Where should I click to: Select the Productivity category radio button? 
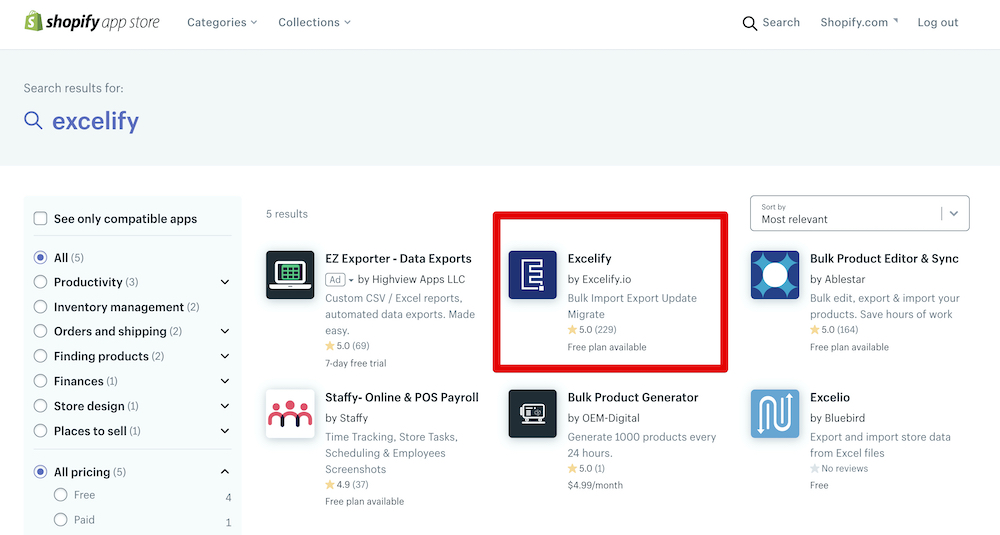[40, 282]
